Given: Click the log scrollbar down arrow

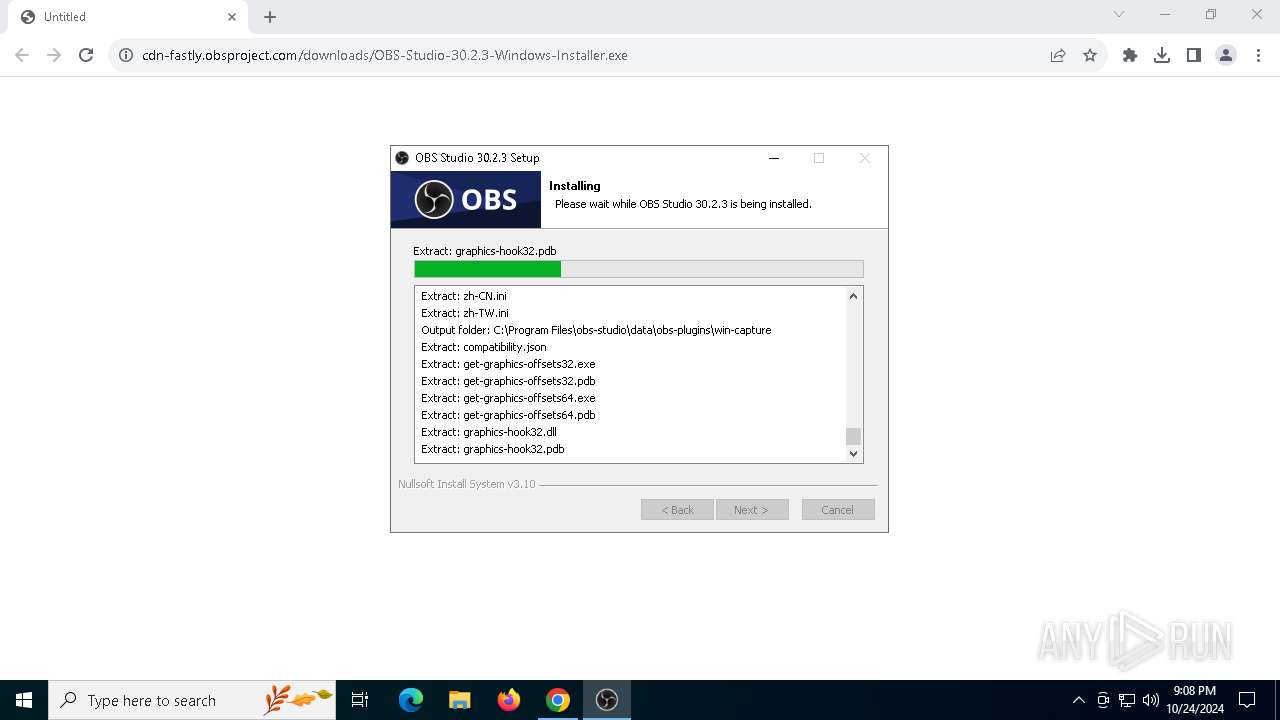Looking at the screenshot, I should coord(853,453).
